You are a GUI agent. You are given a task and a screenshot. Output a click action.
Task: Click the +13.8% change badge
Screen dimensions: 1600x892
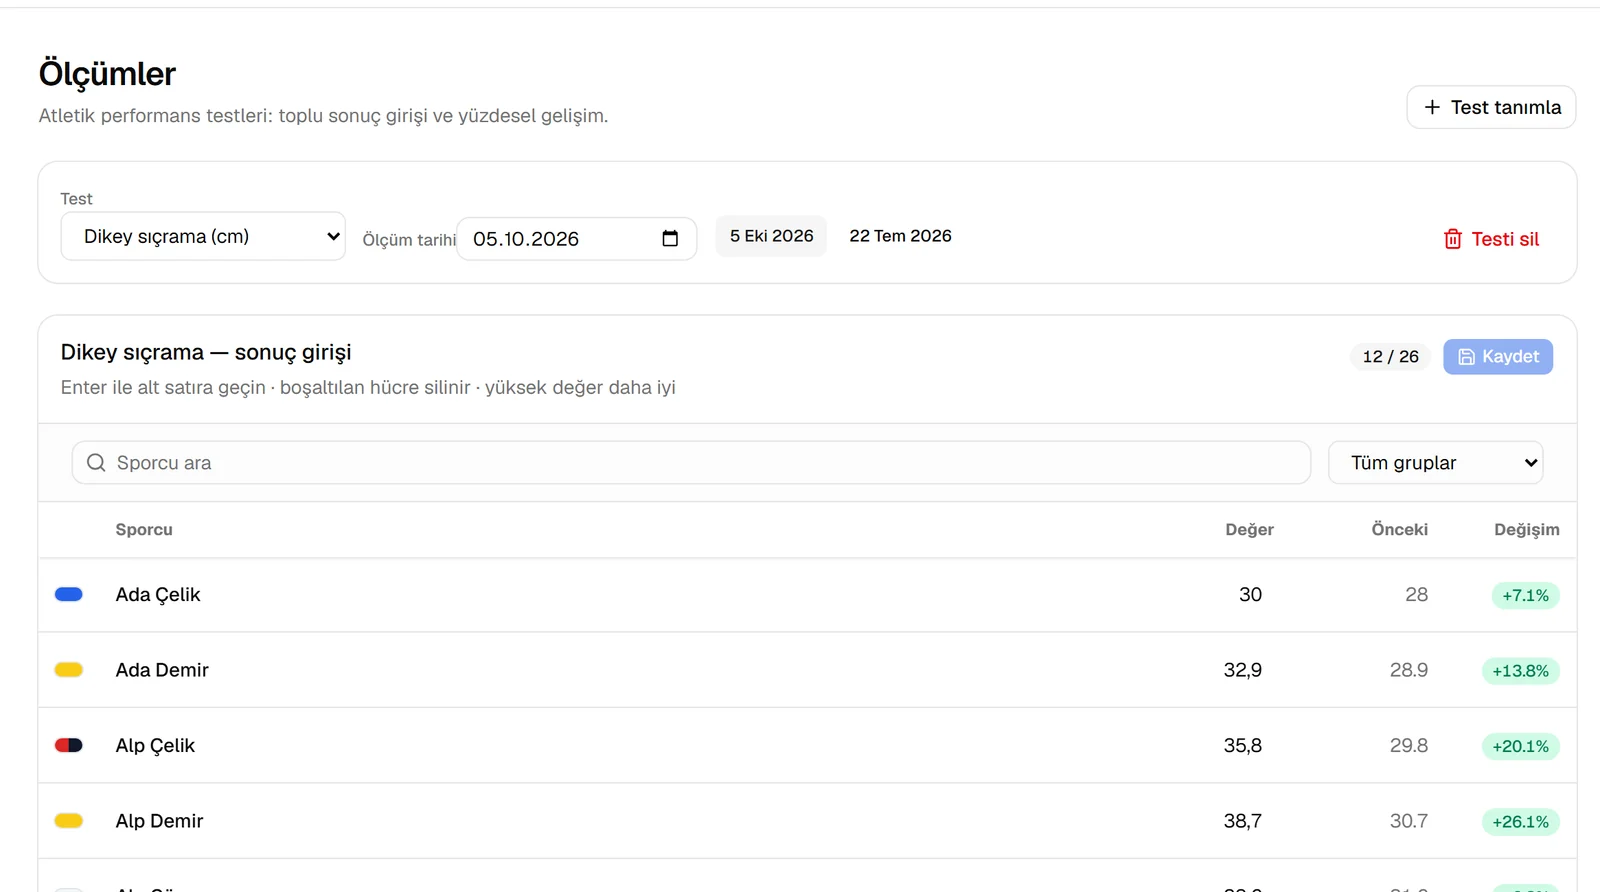pyautogui.click(x=1520, y=671)
